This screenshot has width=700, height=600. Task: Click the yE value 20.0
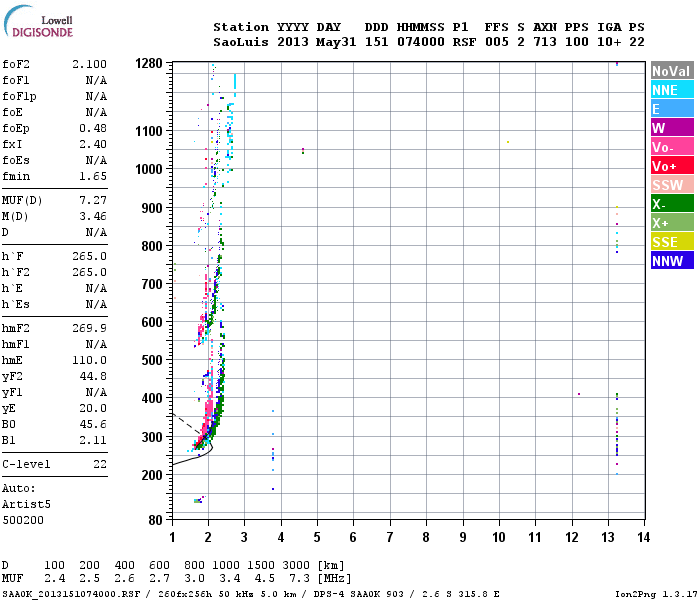click(93, 408)
